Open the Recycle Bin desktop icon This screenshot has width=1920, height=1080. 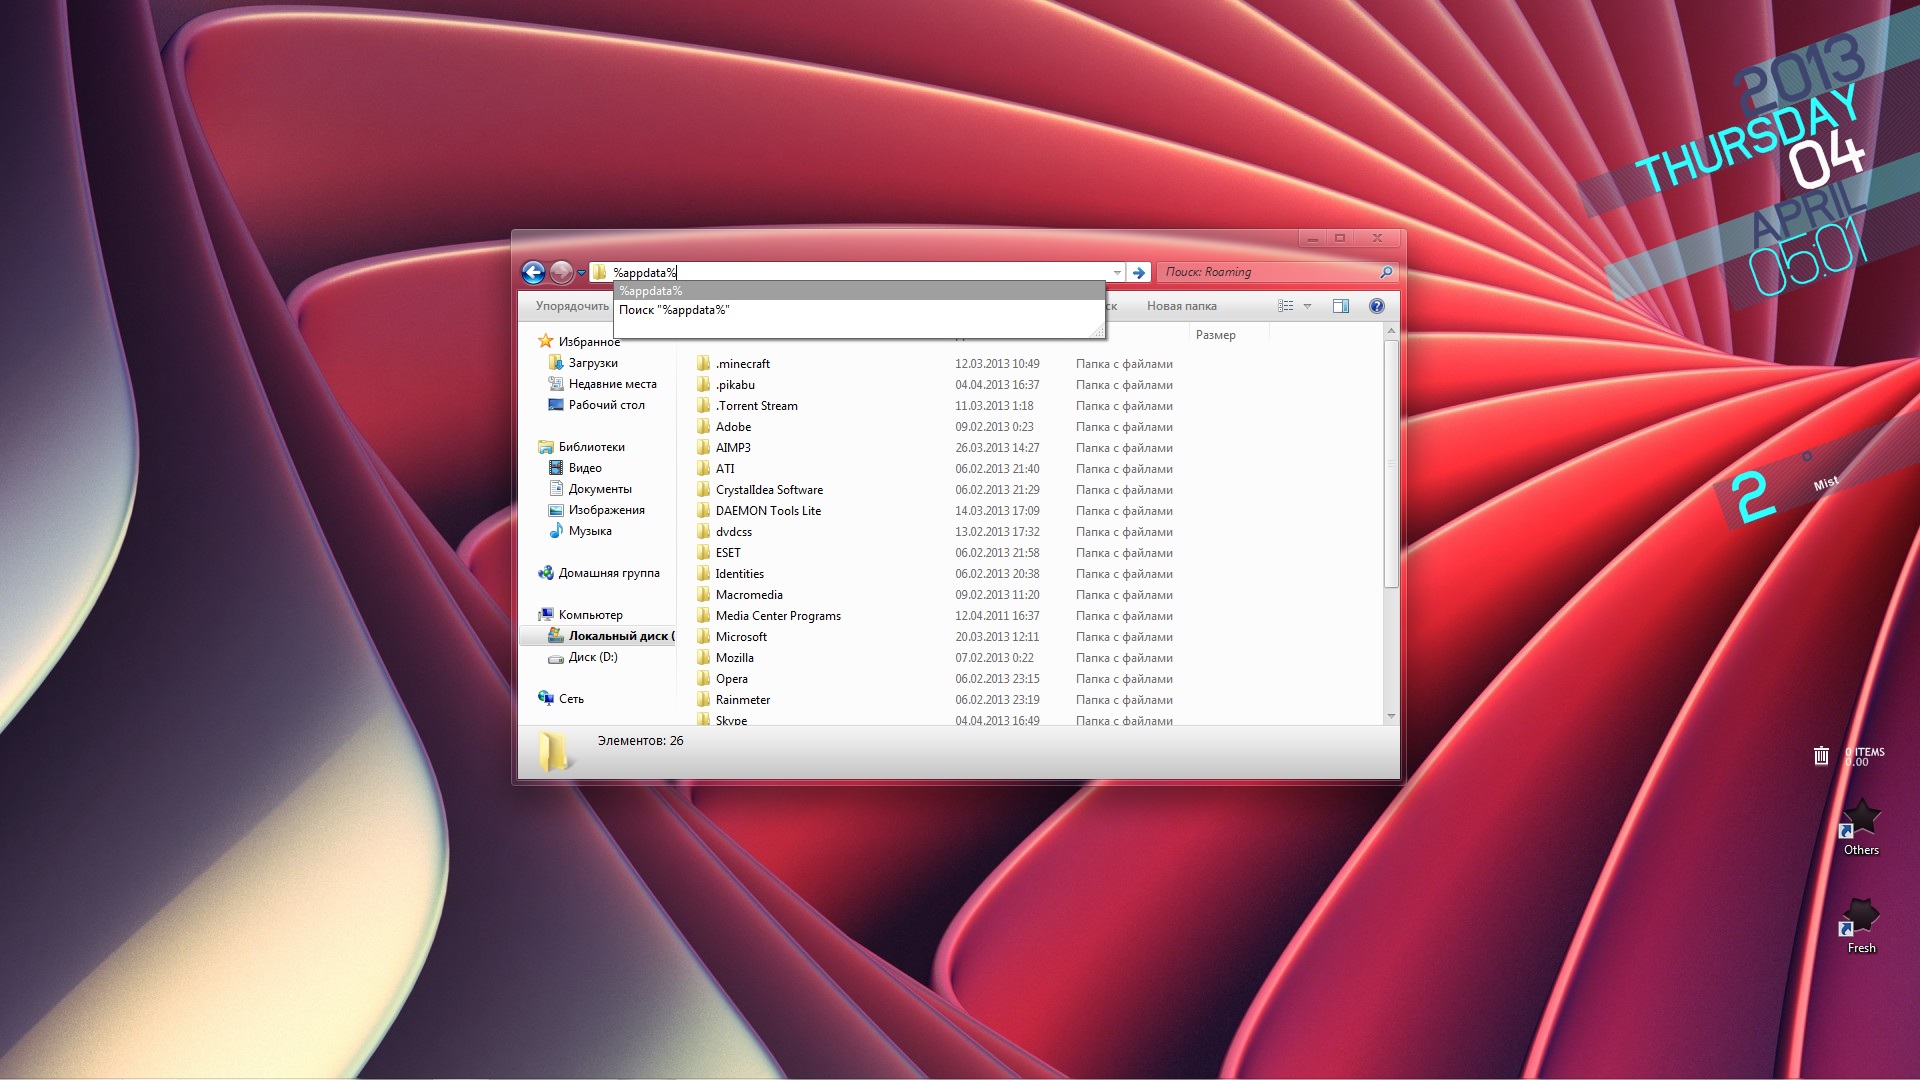click(x=1821, y=756)
